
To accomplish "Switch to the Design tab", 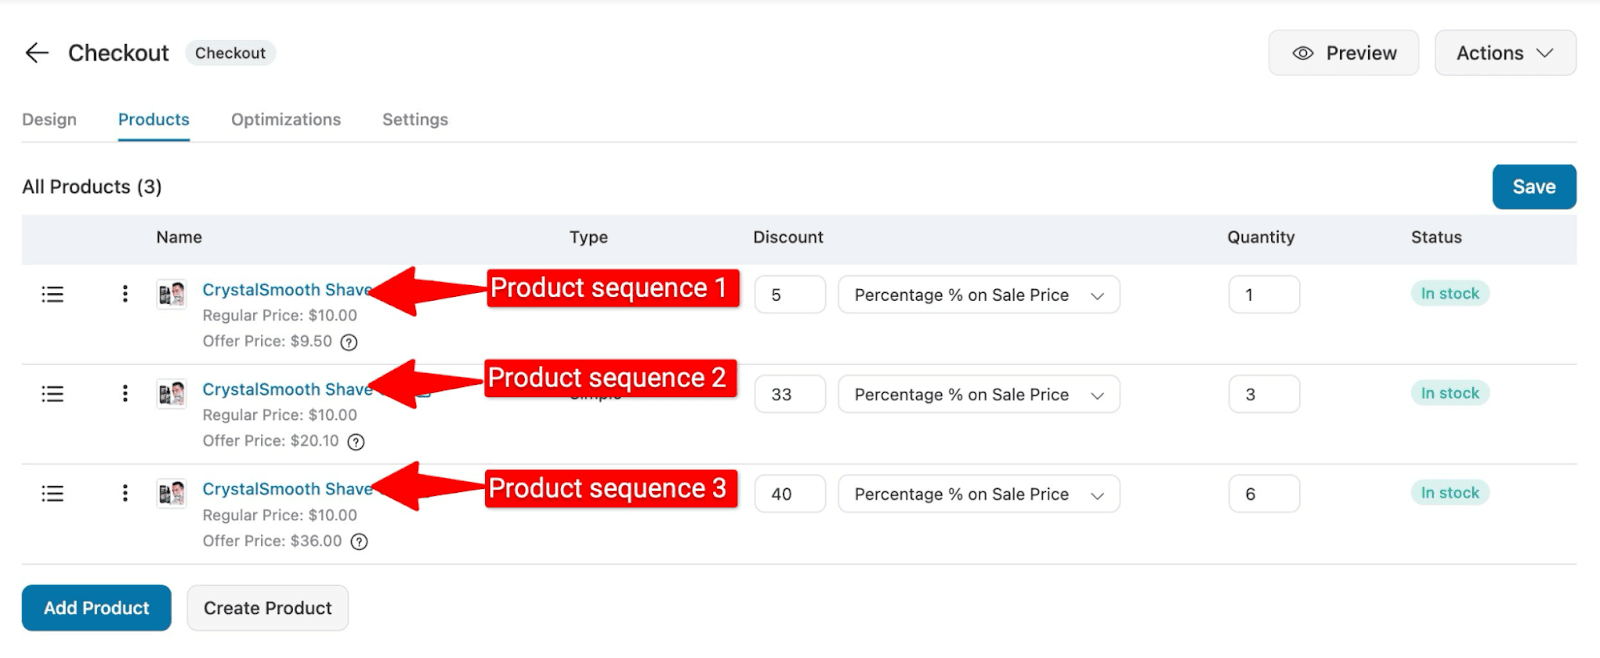I will pos(49,120).
